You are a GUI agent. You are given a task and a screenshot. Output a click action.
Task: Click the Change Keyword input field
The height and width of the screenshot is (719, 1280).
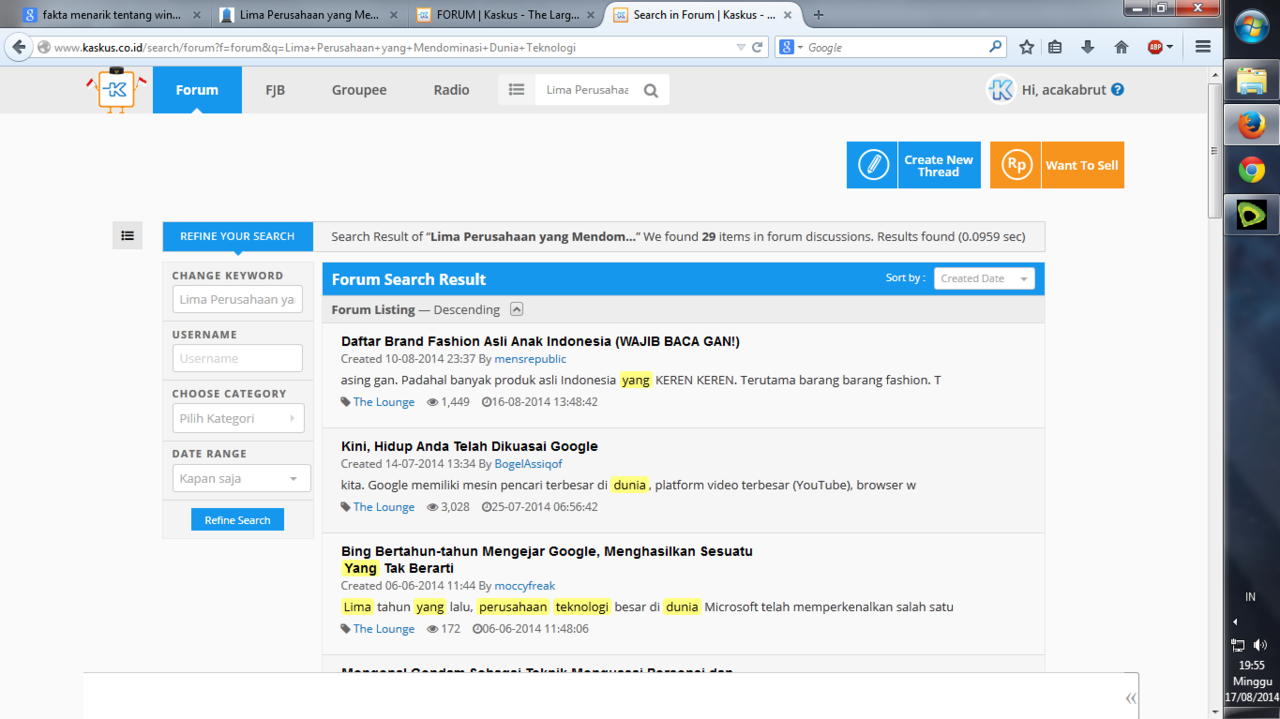(237, 299)
